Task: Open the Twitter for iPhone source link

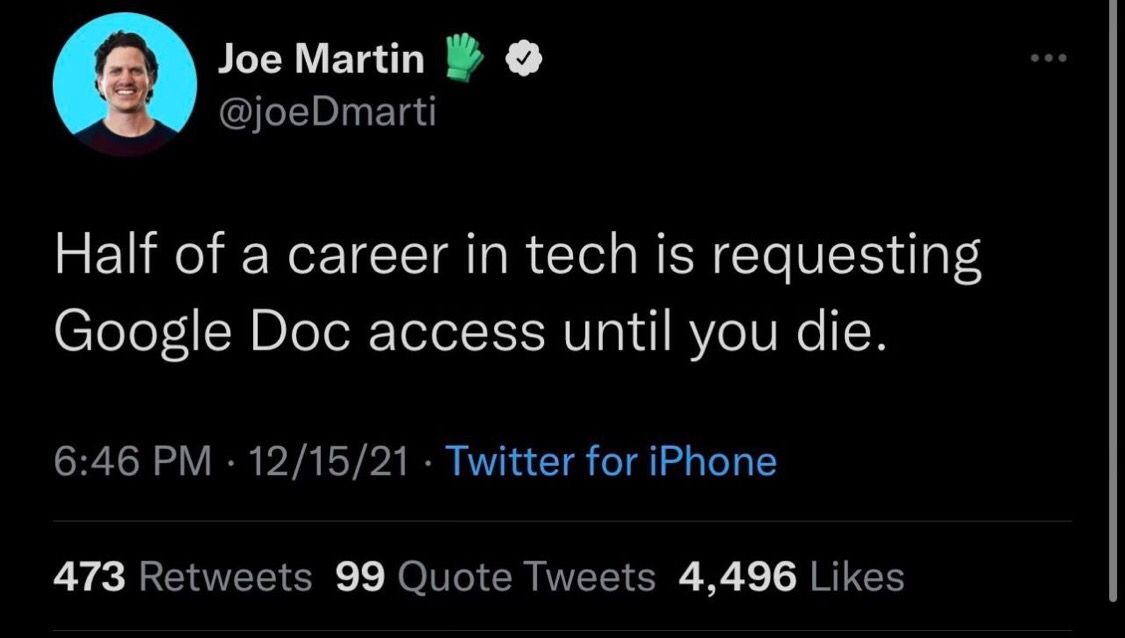Action: tap(610, 461)
